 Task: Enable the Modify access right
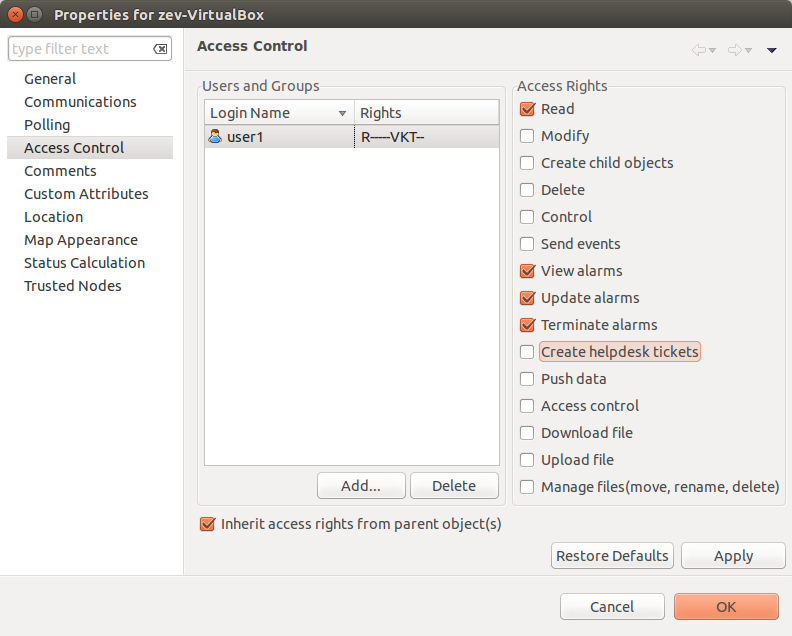coord(527,136)
